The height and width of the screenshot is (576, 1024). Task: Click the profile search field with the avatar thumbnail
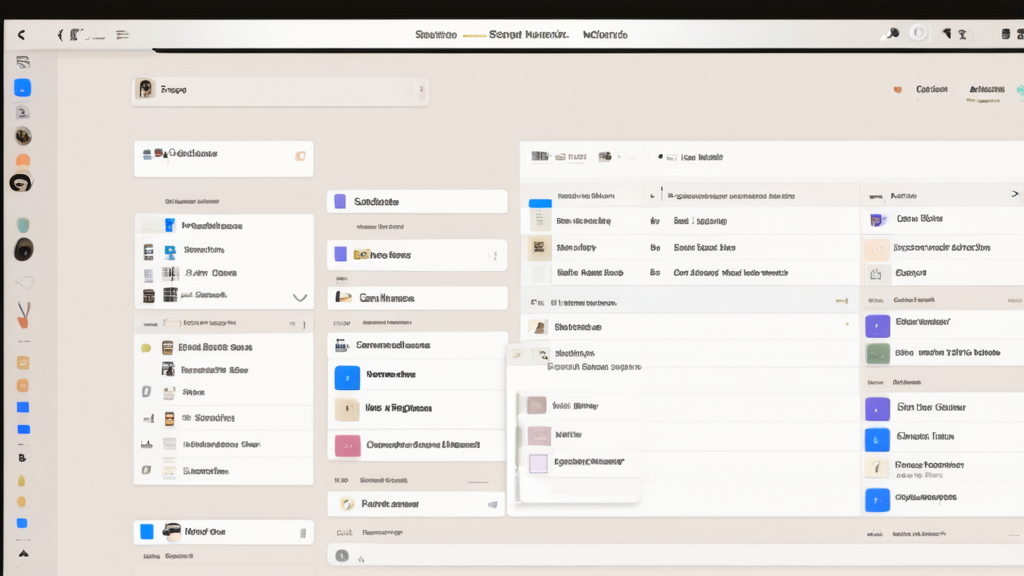280,90
